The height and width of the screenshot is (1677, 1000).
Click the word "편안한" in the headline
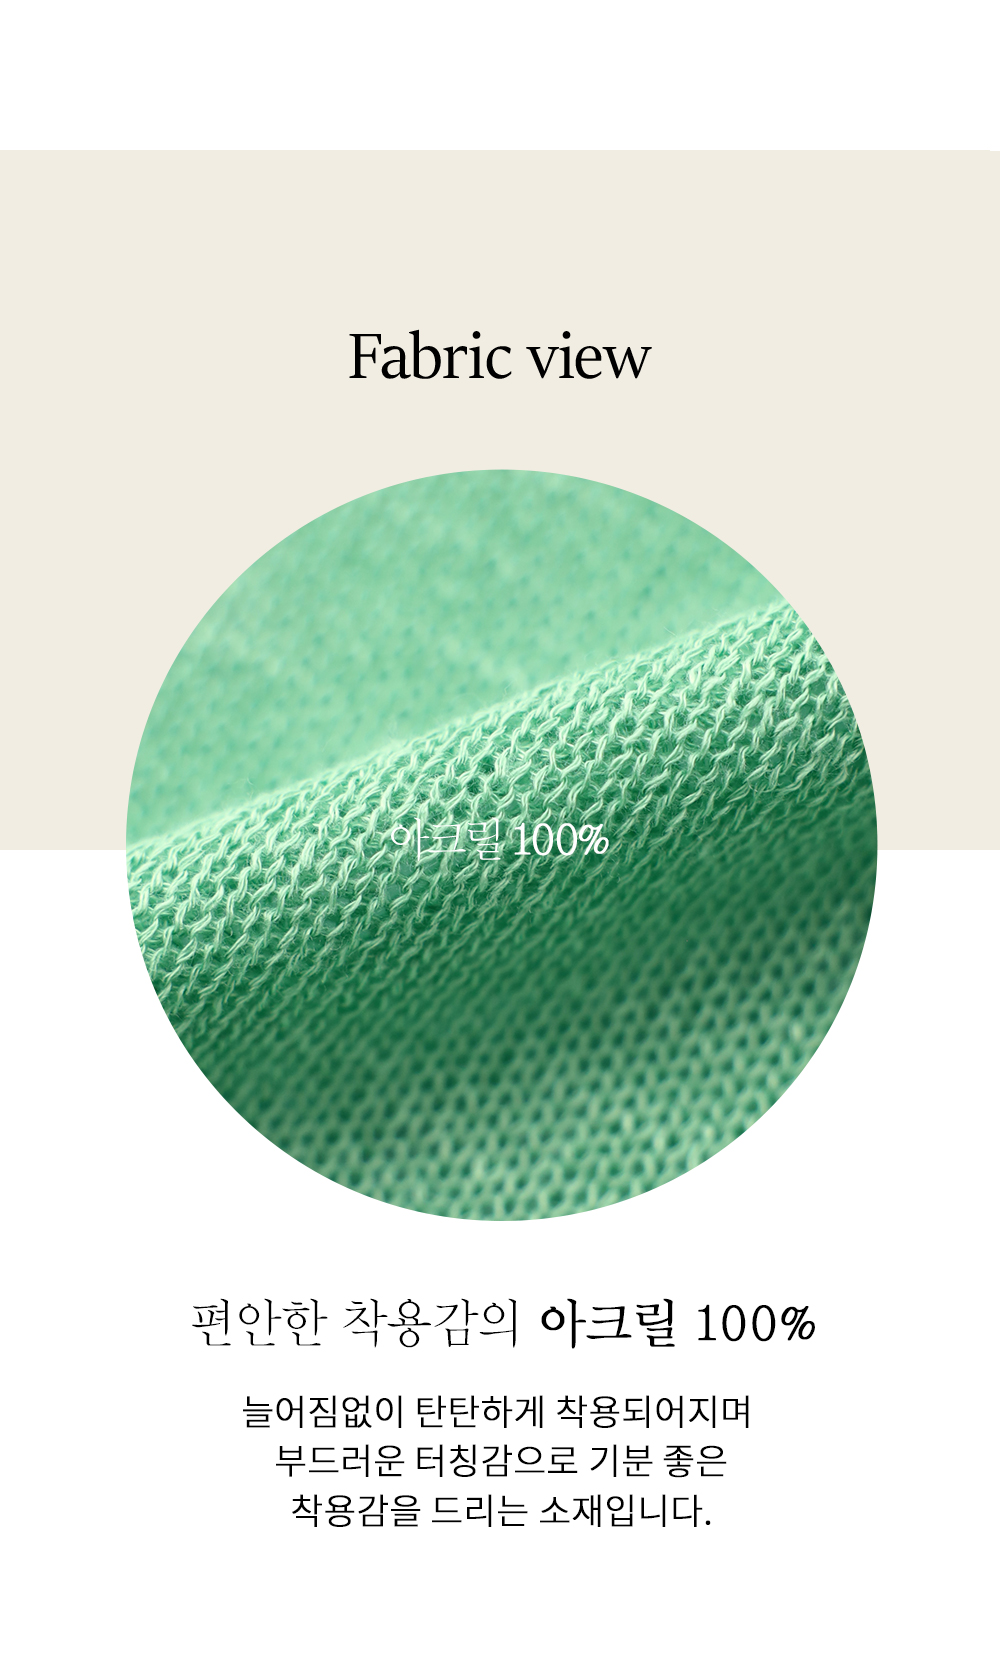pyautogui.click(x=259, y=1323)
